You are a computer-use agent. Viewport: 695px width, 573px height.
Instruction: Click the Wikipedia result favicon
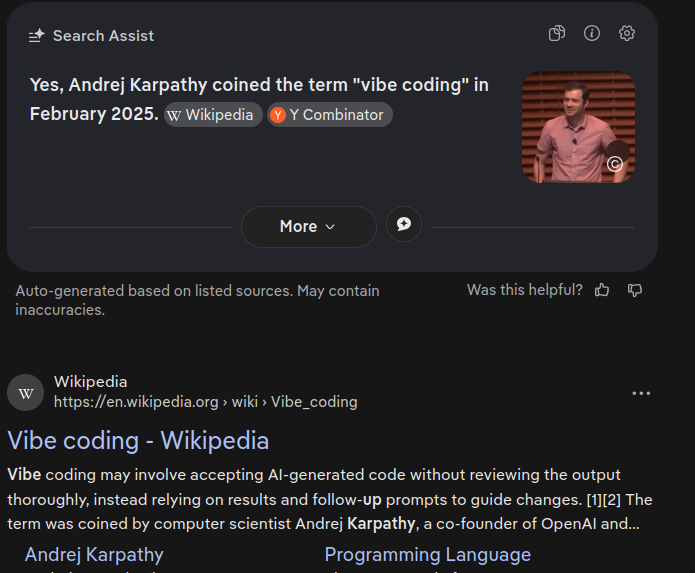(26, 393)
